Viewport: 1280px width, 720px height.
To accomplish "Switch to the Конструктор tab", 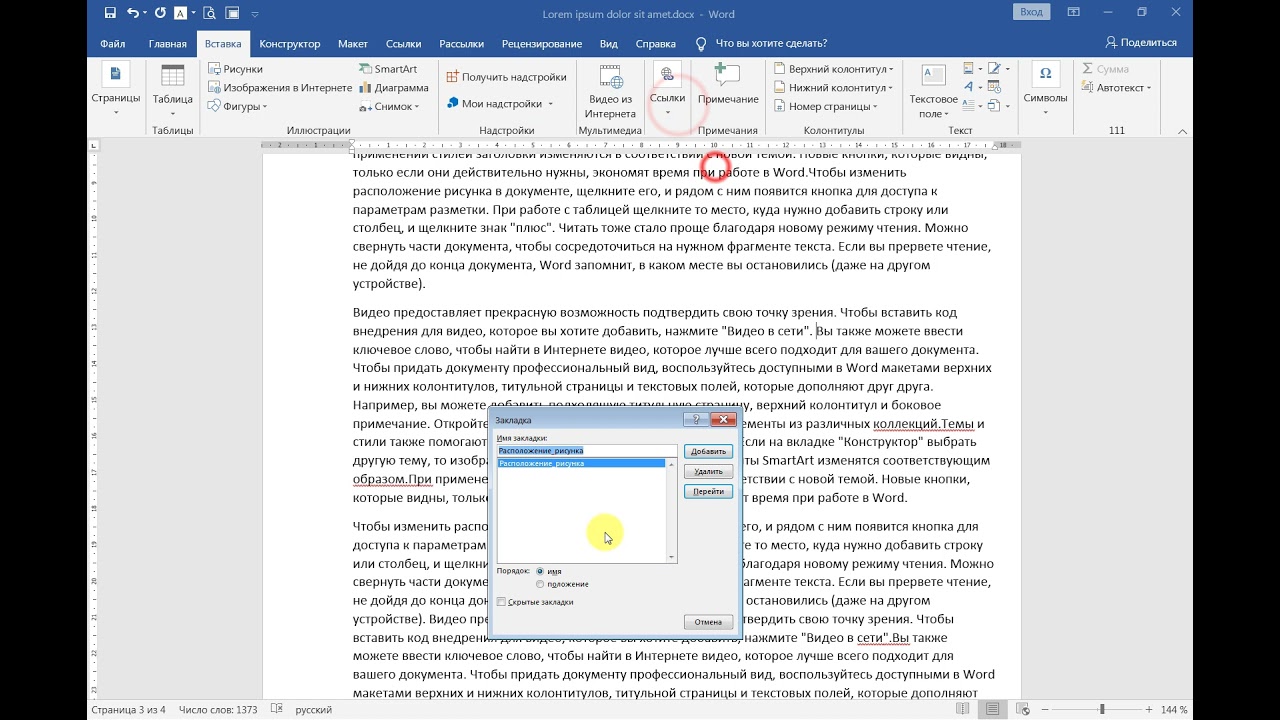I will (289, 44).
